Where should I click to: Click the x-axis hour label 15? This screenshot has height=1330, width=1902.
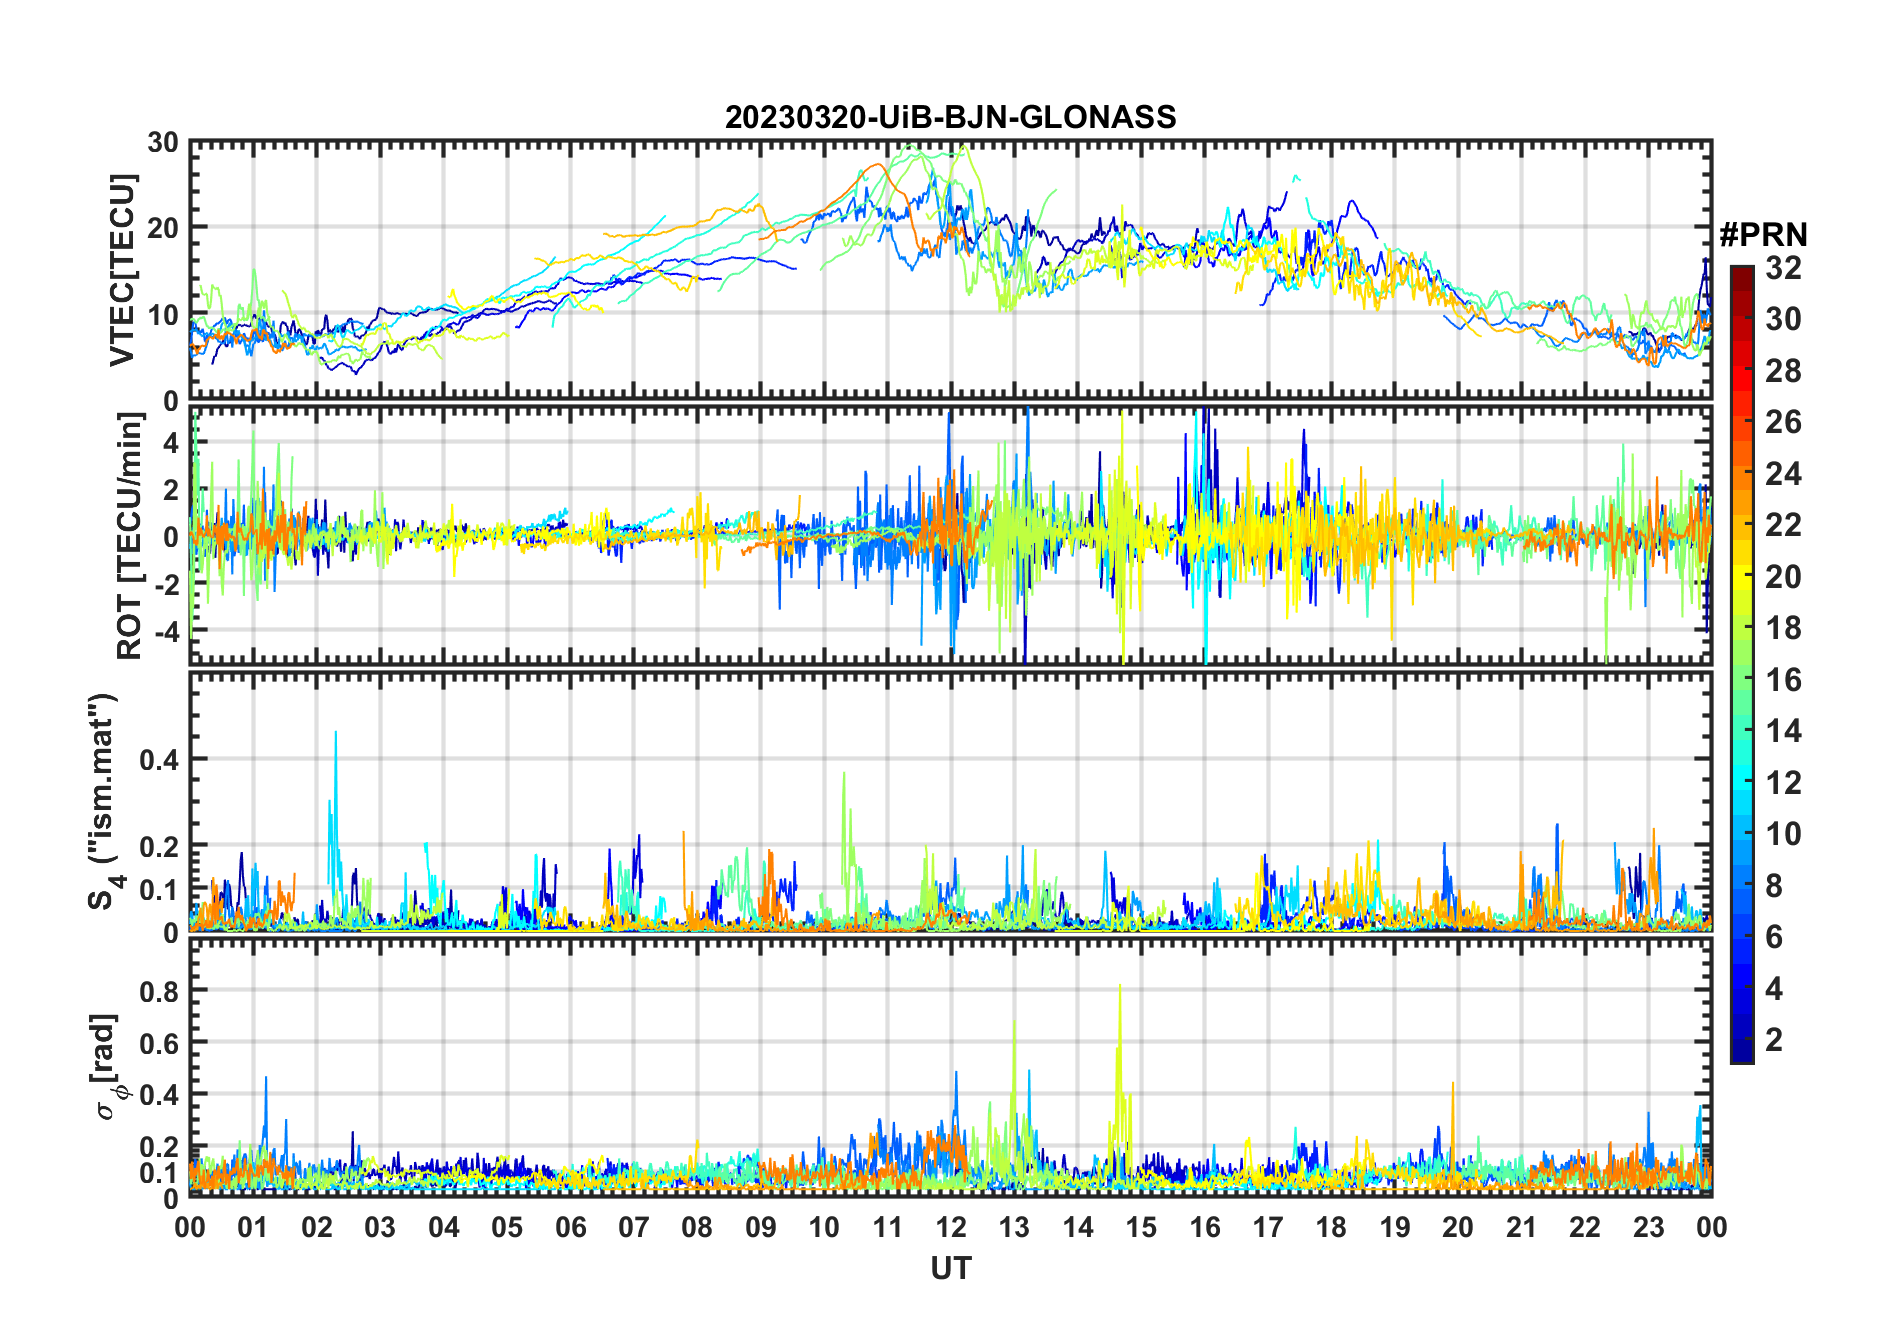[x=1141, y=1228]
